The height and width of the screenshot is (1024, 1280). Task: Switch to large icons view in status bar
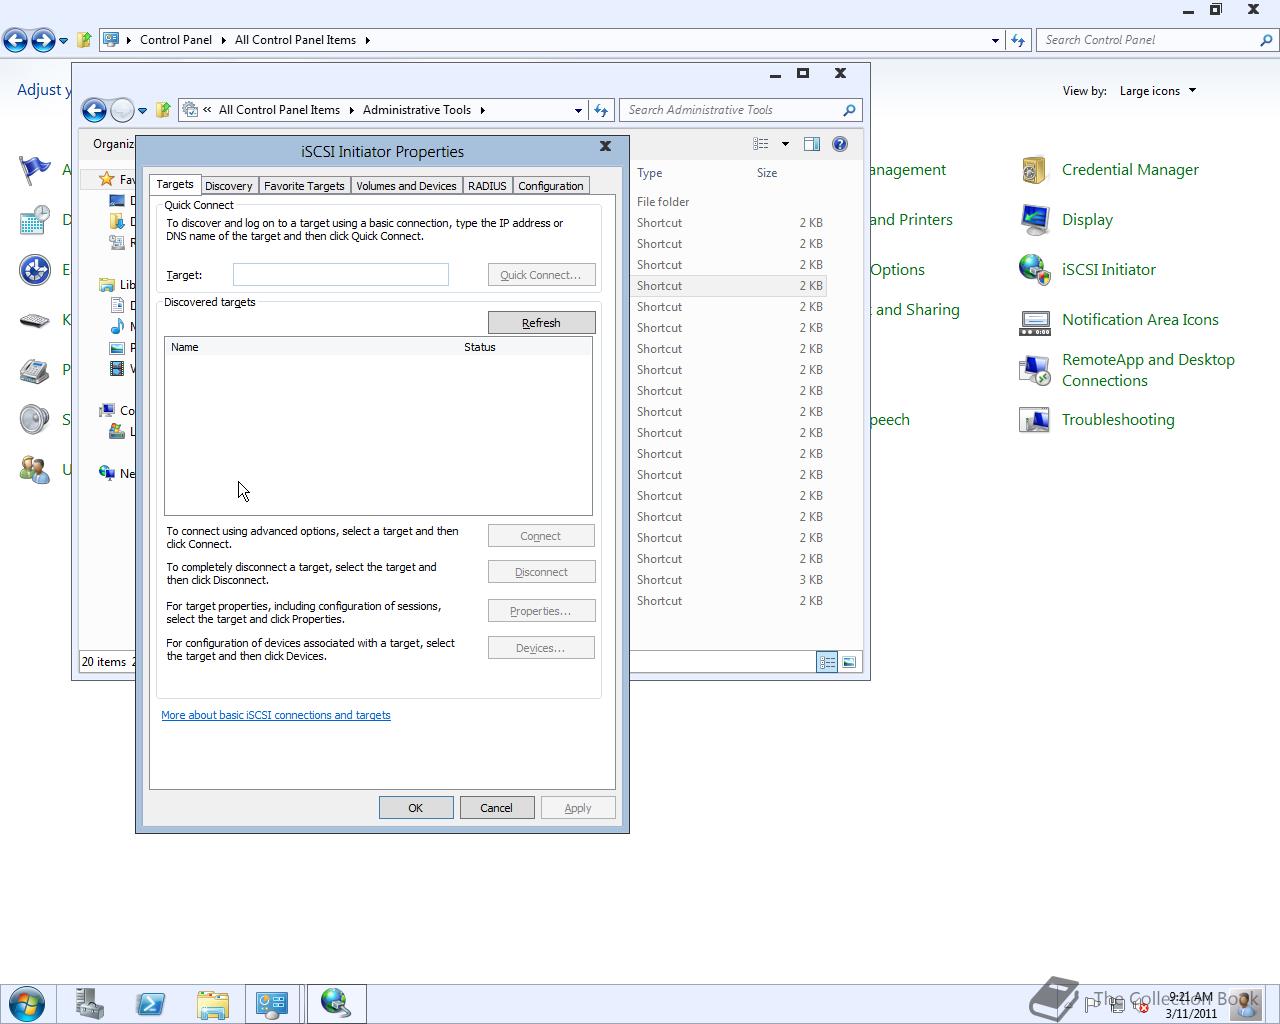[x=849, y=662]
